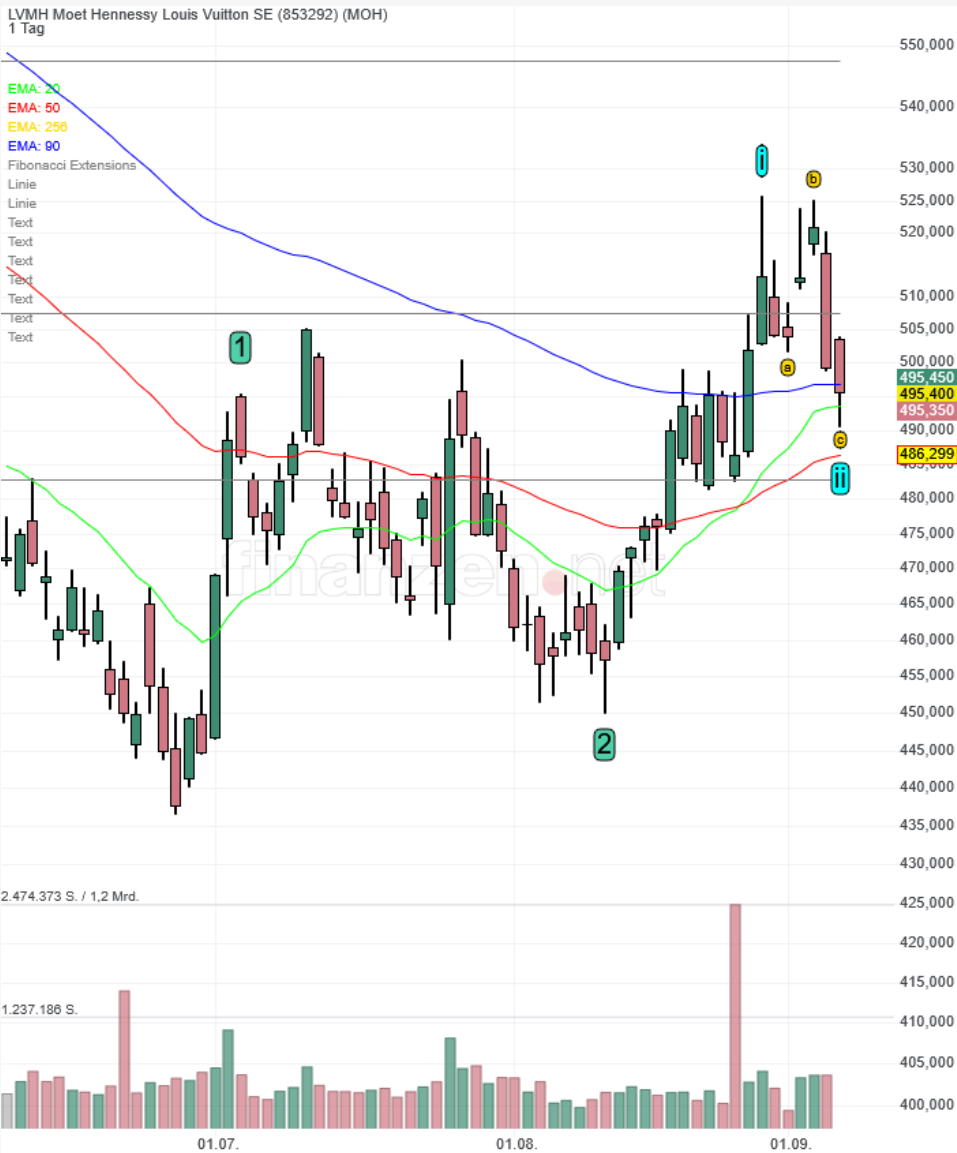957x1153 pixels.
Task: Toggle the EMA: 20 legend entry
Action: 33,89
